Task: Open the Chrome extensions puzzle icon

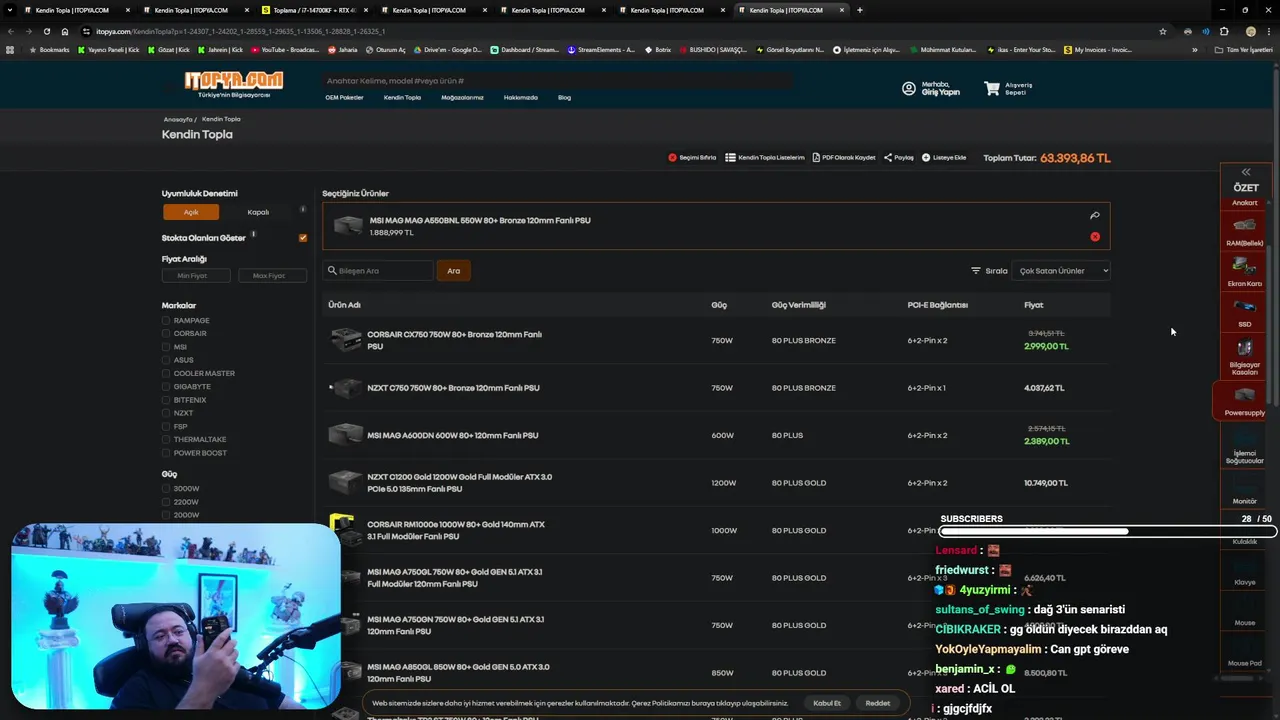Action: coord(1224,31)
